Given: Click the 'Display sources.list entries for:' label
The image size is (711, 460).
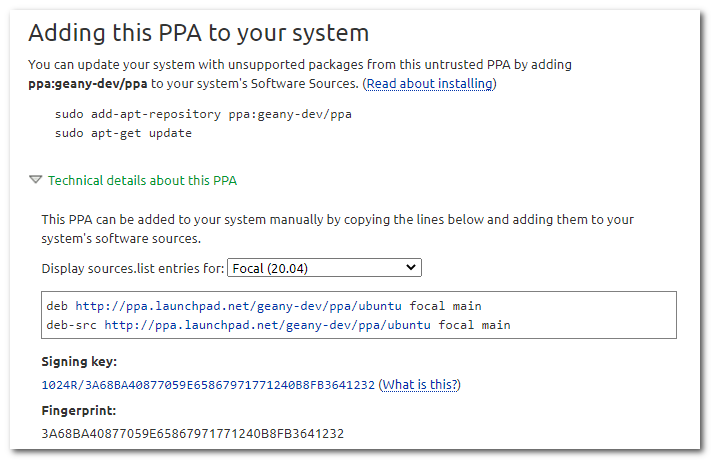Looking at the screenshot, I should 132,269.
